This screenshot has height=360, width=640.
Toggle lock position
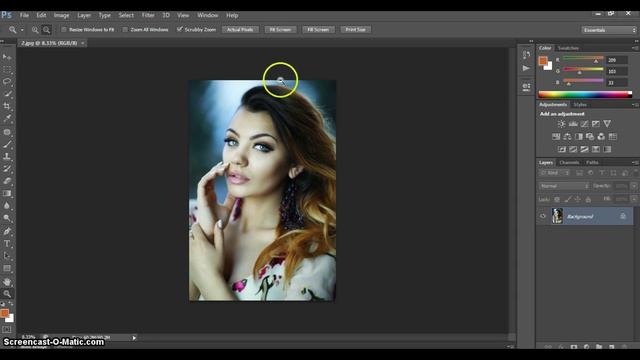coord(578,199)
